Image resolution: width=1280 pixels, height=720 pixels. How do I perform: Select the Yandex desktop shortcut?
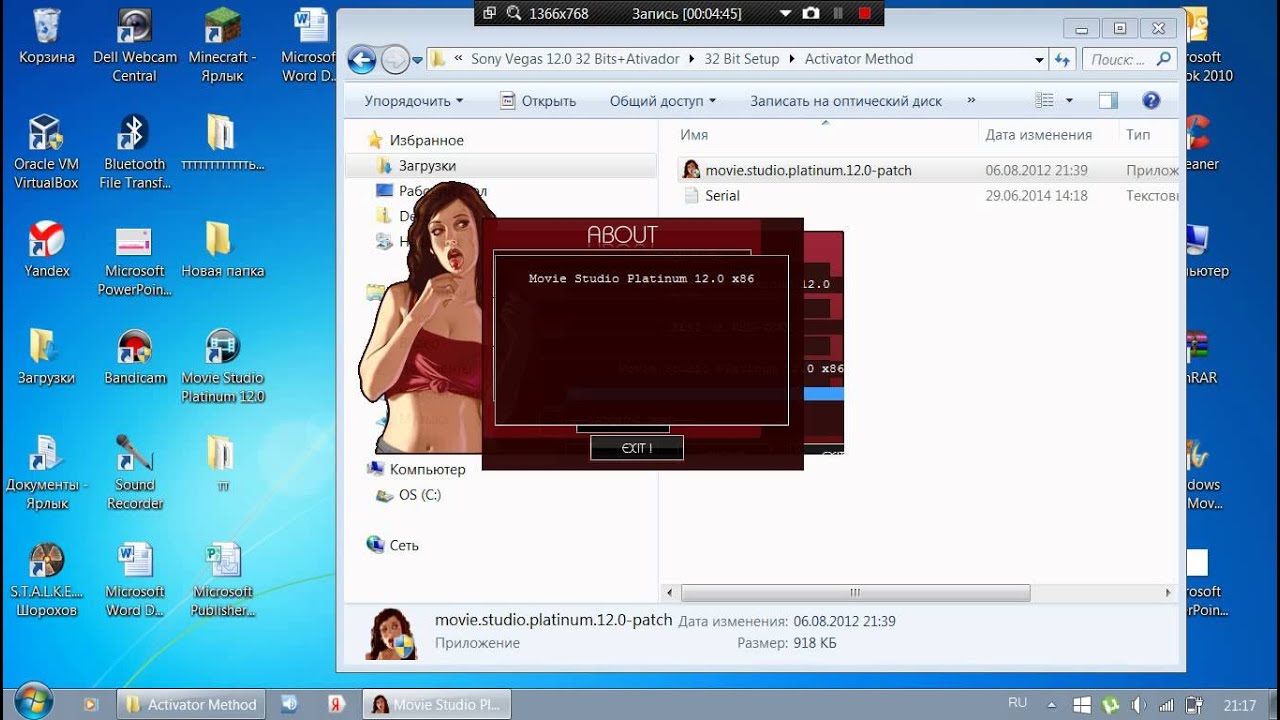point(46,250)
